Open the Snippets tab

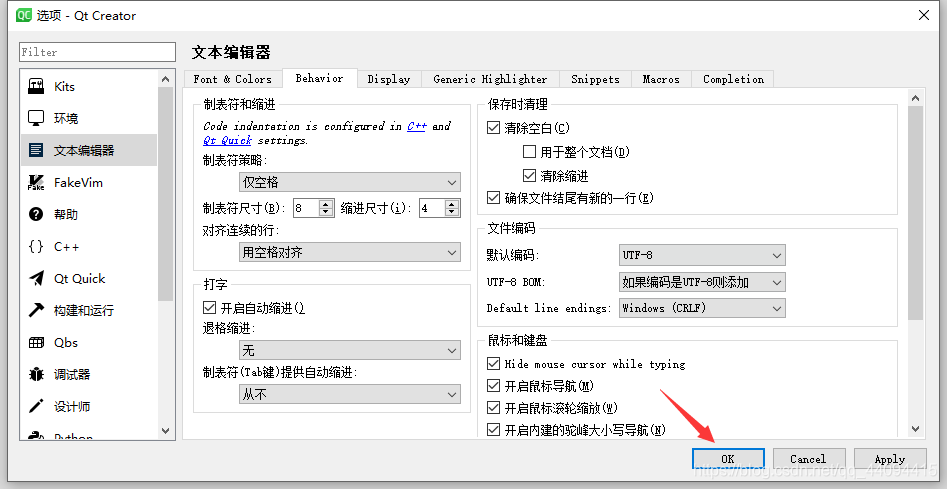[595, 79]
